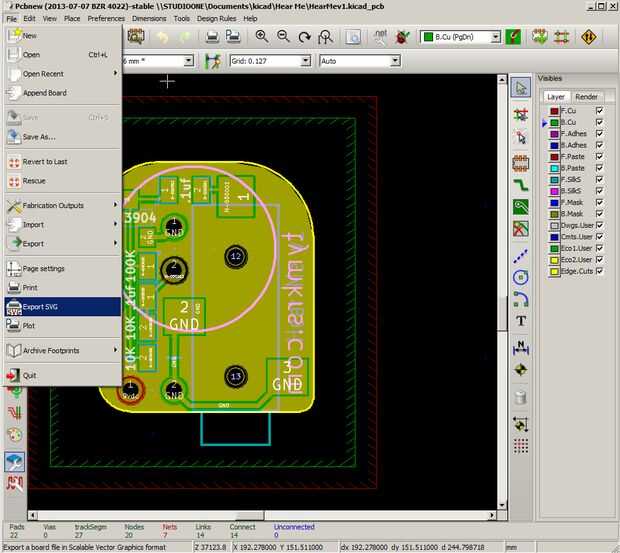Hide the Edge.Cuts layer

pyautogui.click(x=599, y=271)
